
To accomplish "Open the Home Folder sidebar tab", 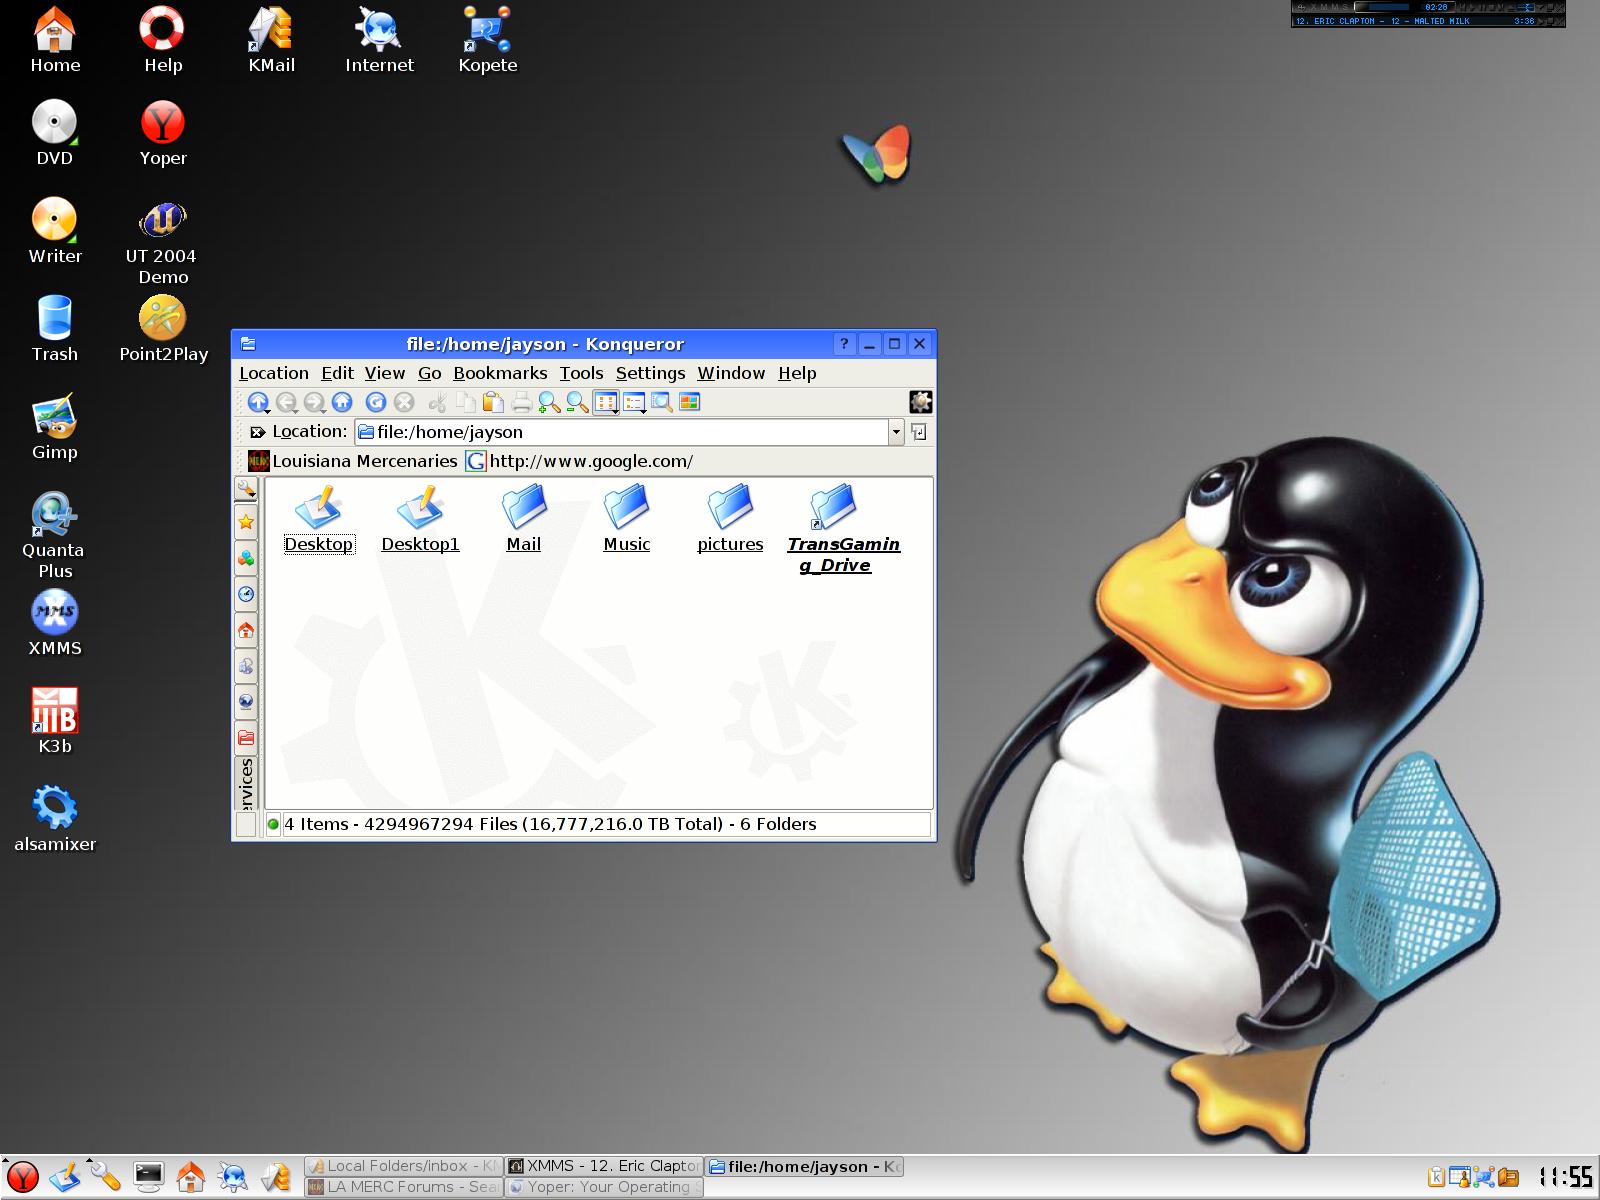I will [246, 630].
